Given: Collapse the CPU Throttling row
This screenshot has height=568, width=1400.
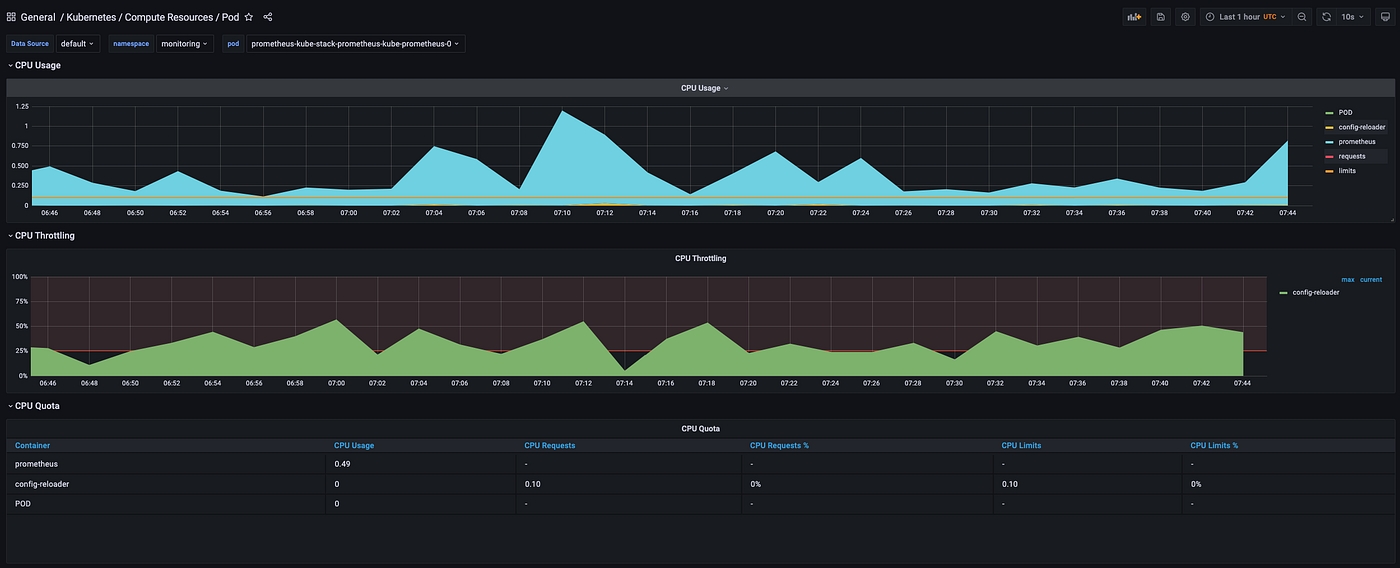Looking at the screenshot, I should 44,236.
